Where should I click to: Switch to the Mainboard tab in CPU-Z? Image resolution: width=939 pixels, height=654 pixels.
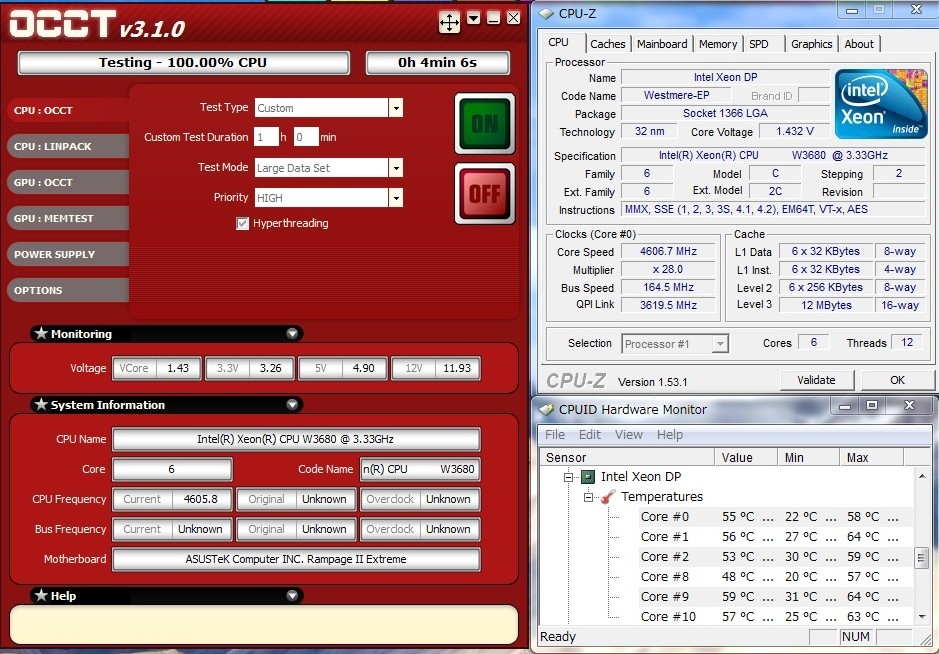[662, 44]
